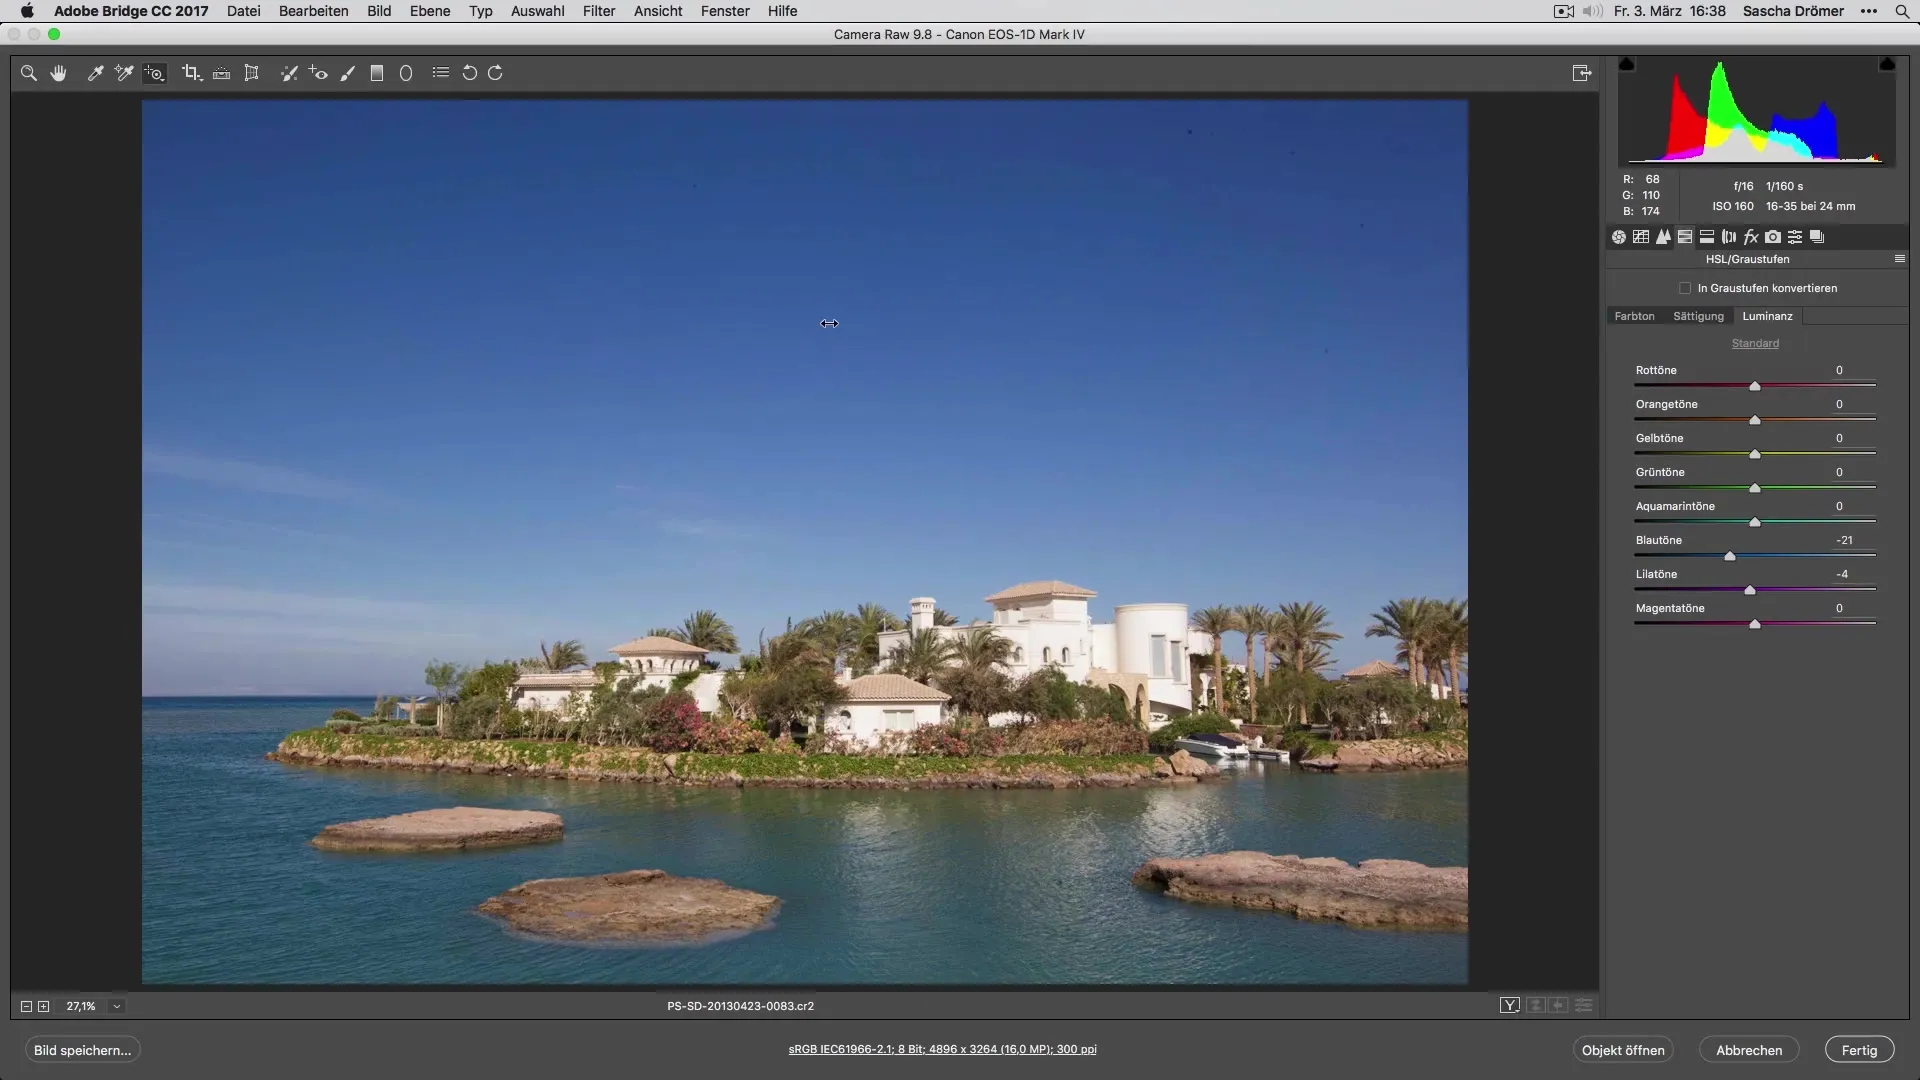The image size is (1920, 1080).
Task: Click the Fertig button
Action: (x=1859, y=1050)
